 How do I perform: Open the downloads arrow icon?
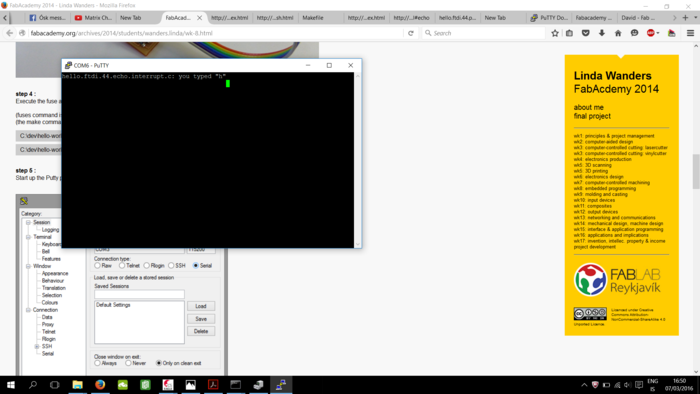(602, 33)
